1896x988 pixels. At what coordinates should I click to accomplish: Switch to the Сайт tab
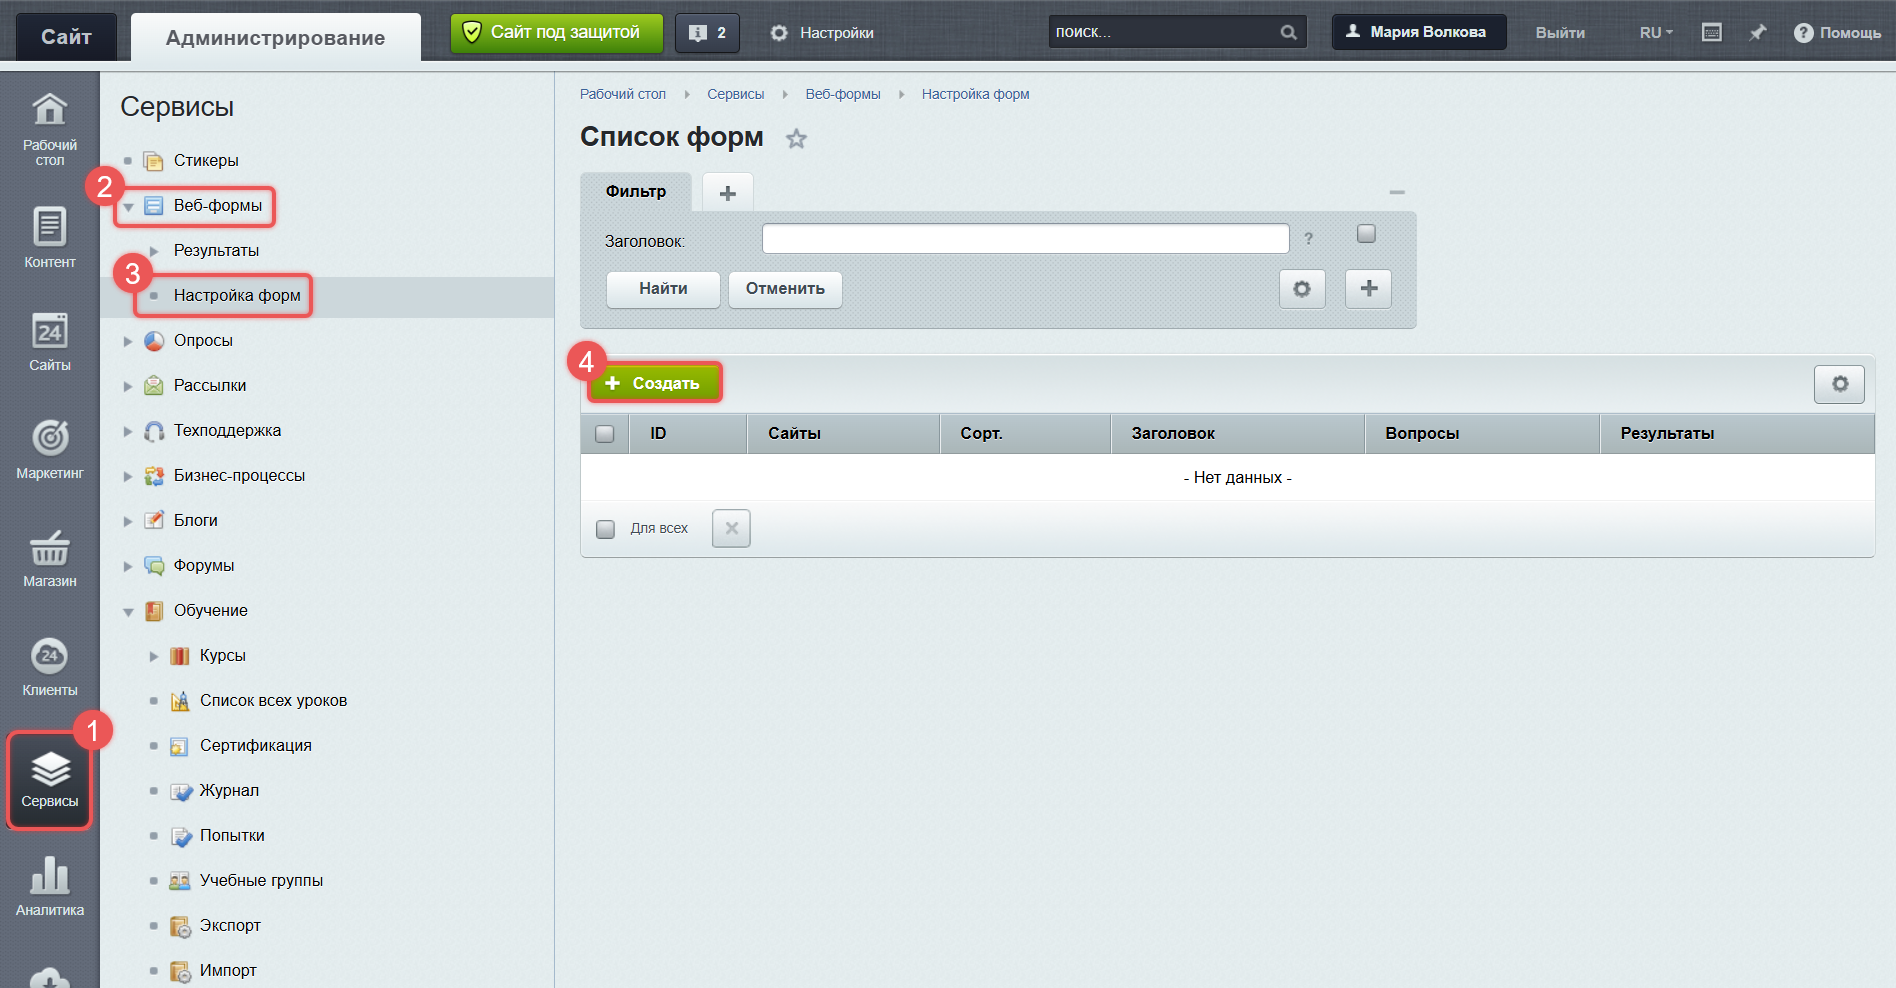pyautogui.click(x=66, y=37)
